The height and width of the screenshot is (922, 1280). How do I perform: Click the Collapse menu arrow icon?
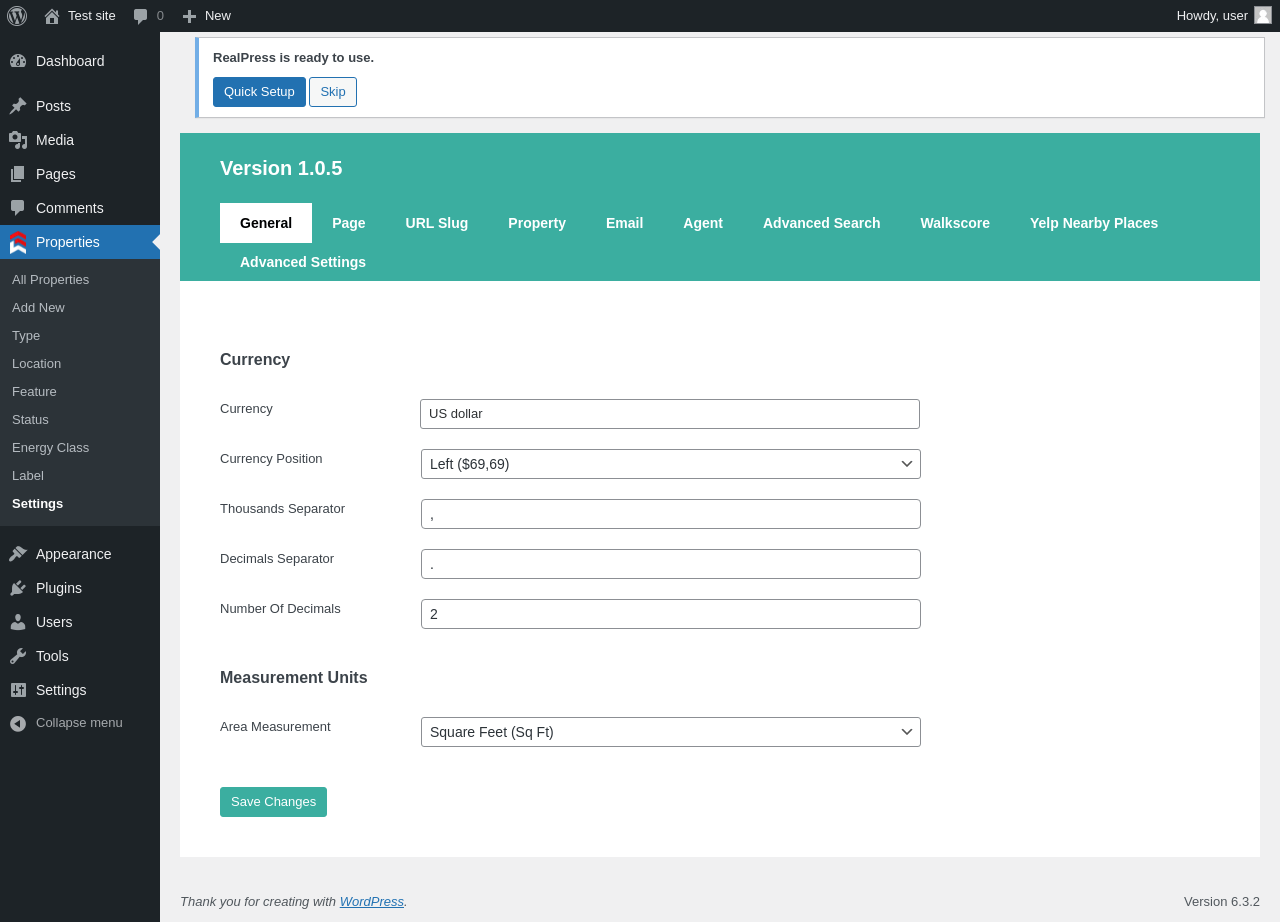(x=18, y=723)
